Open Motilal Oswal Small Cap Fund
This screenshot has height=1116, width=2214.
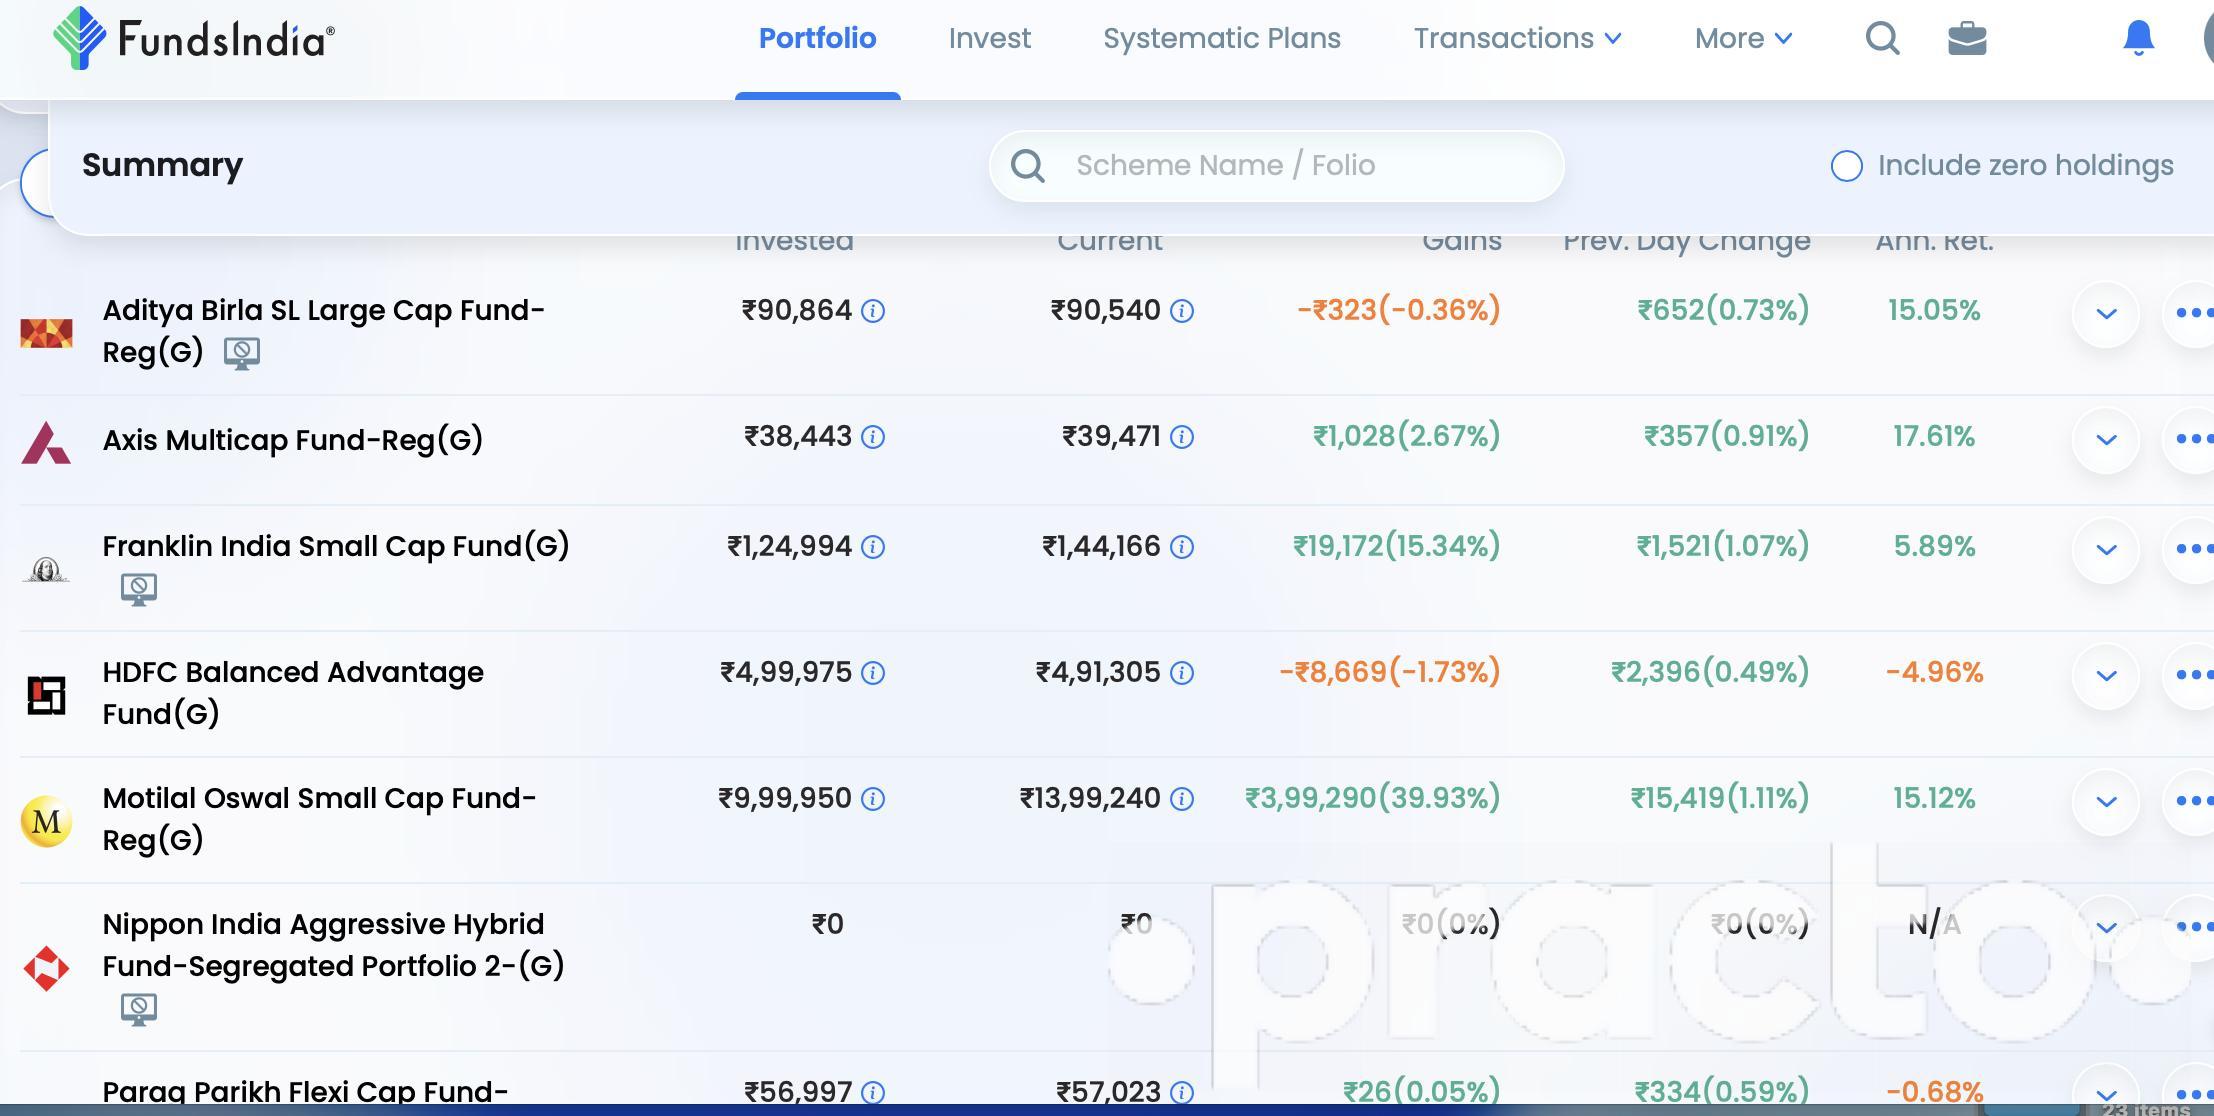coord(319,819)
